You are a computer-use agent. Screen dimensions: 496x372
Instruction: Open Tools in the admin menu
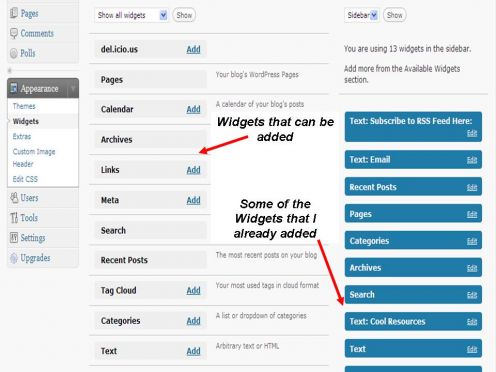29,218
